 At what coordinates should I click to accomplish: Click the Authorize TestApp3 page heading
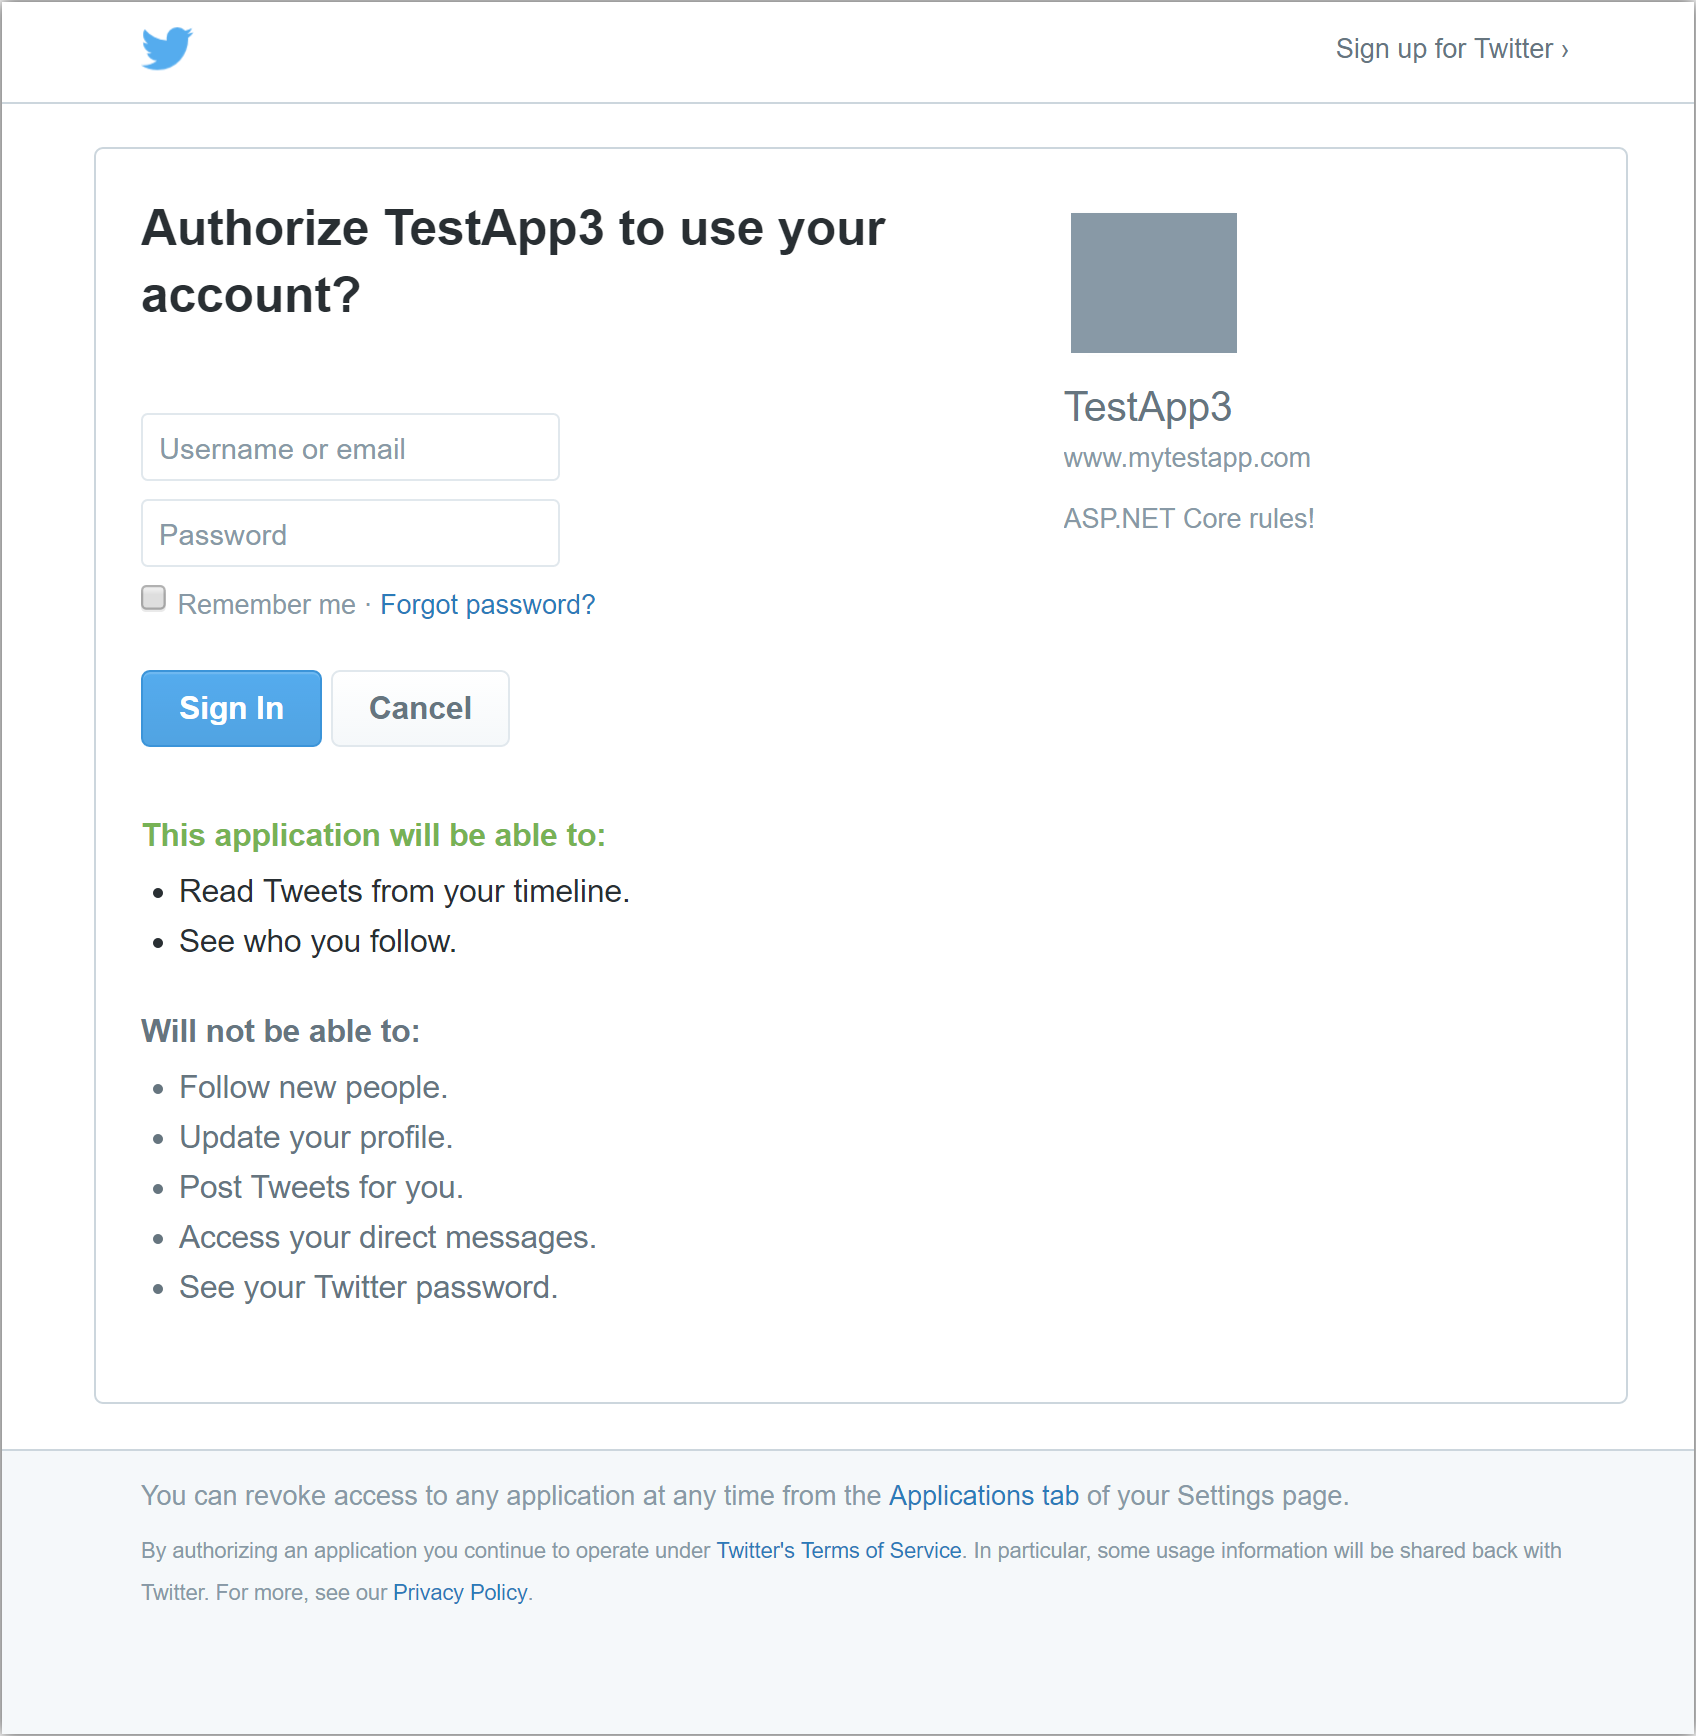click(x=513, y=261)
